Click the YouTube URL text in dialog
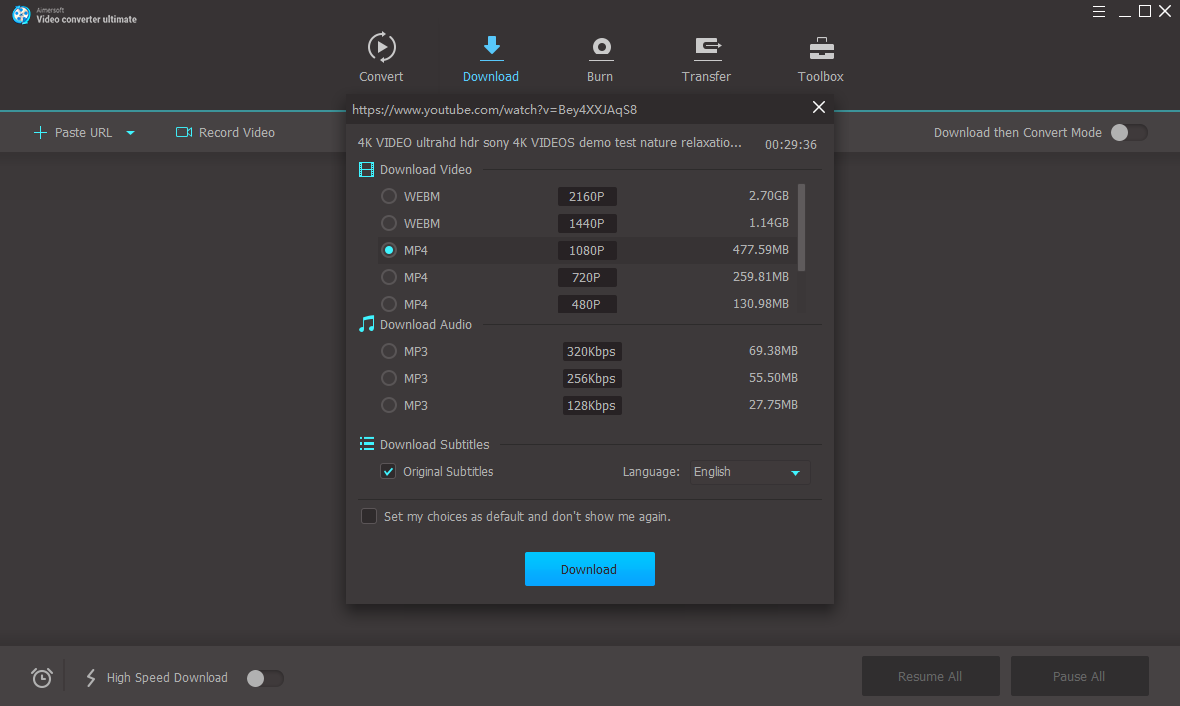Image resolution: width=1180 pixels, height=706 pixels. [494, 110]
